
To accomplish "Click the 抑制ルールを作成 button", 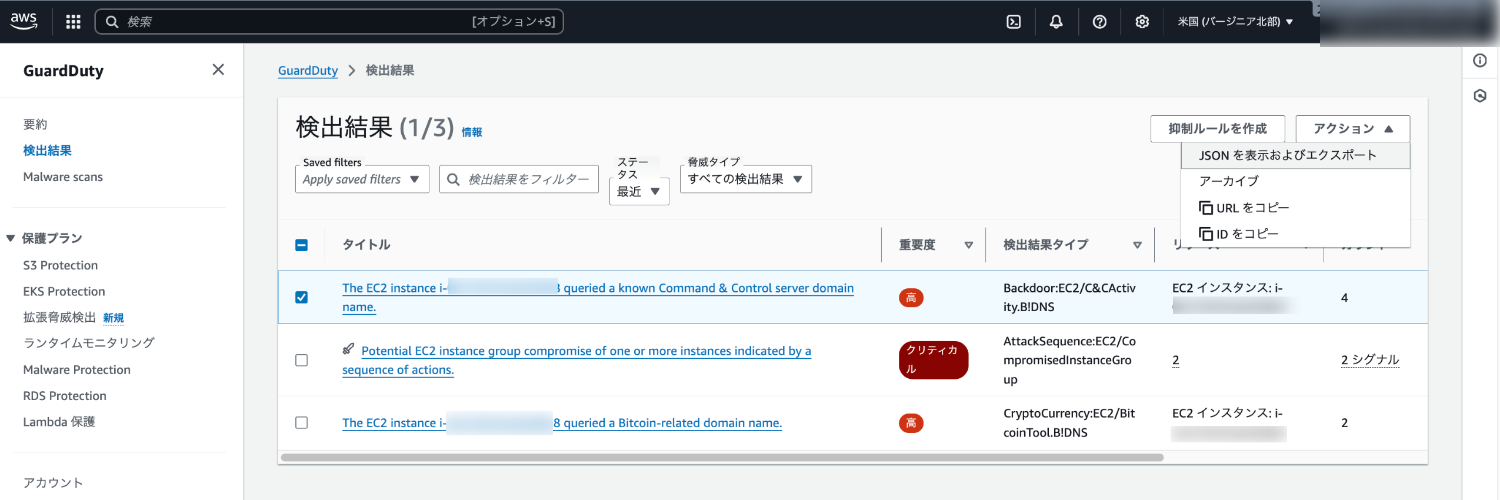I will pyautogui.click(x=1217, y=129).
